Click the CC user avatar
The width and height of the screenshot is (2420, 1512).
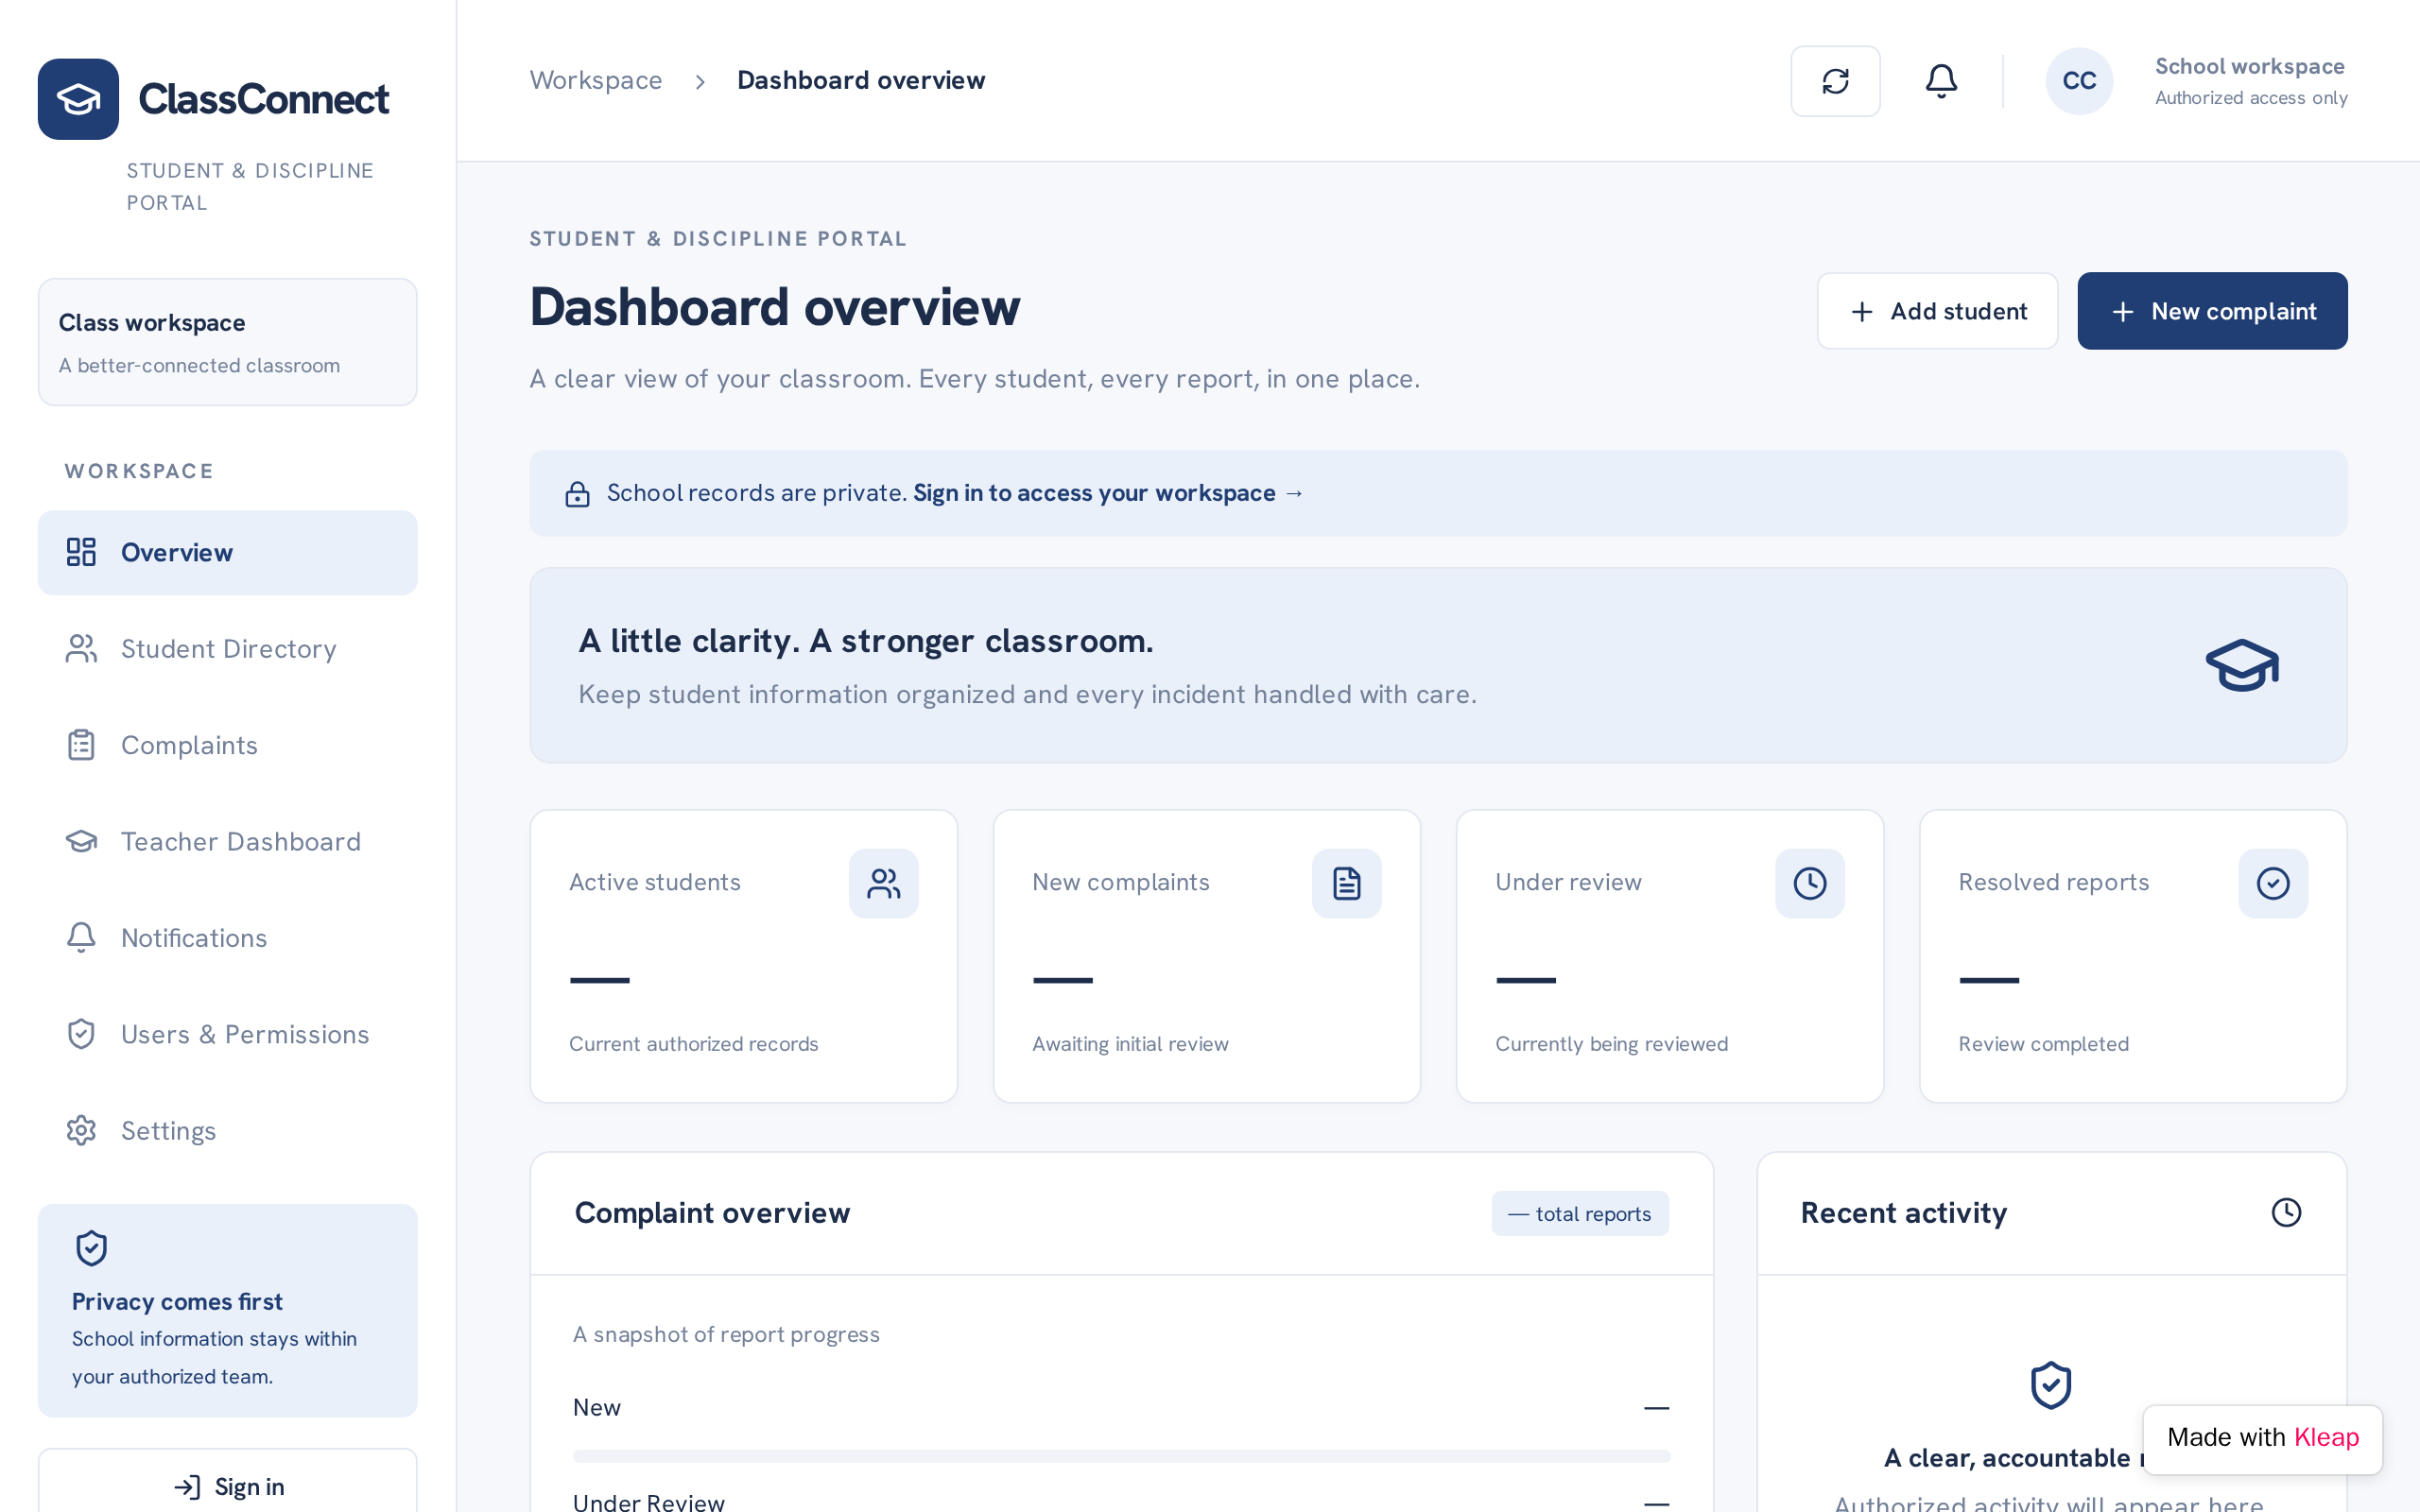[2079, 81]
